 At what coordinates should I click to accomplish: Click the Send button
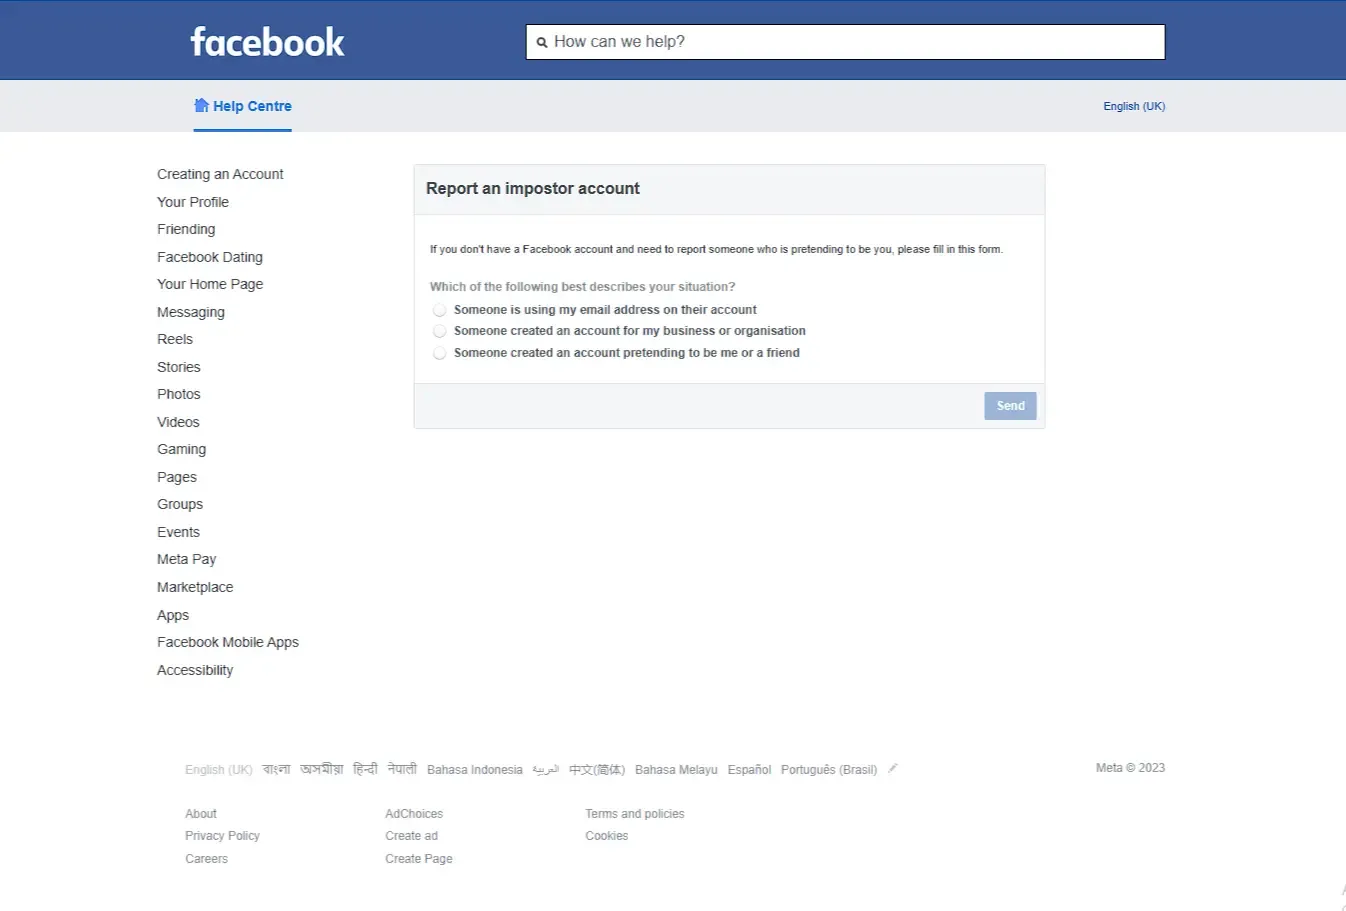tap(1010, 406)
